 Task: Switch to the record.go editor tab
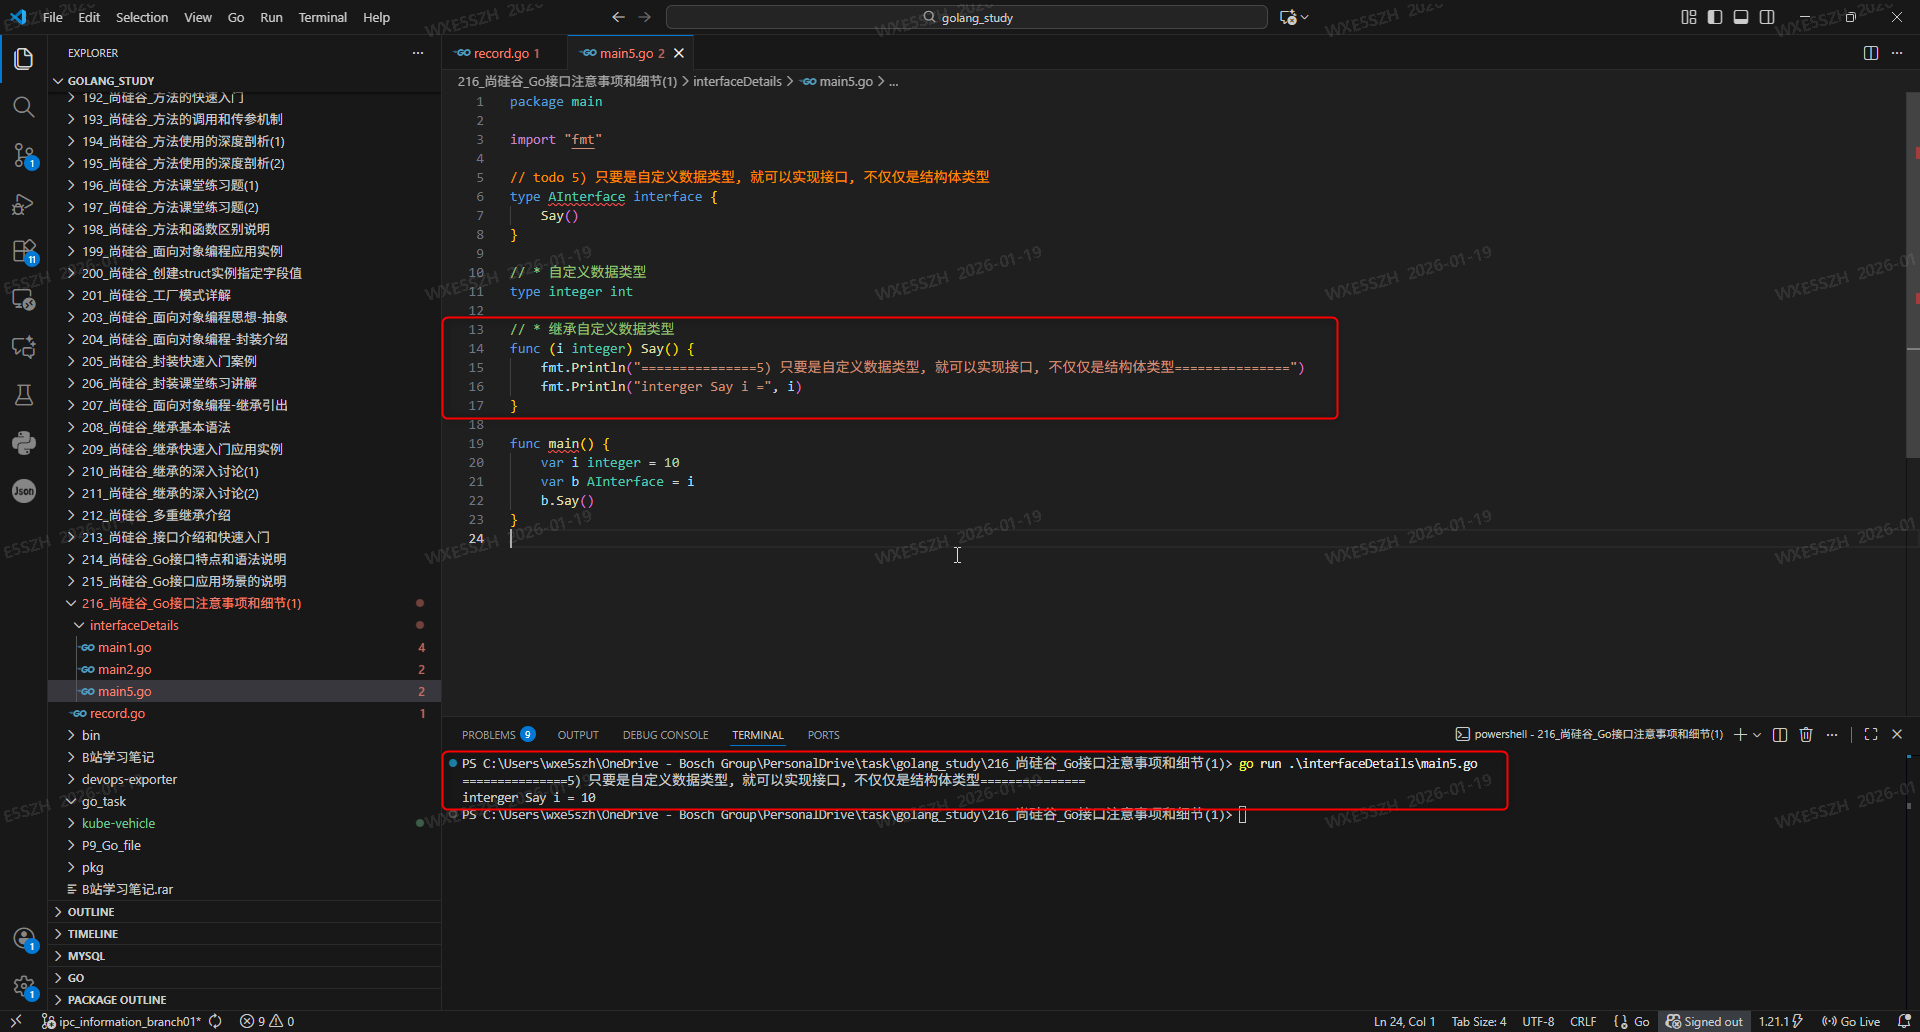coord(504,53)
